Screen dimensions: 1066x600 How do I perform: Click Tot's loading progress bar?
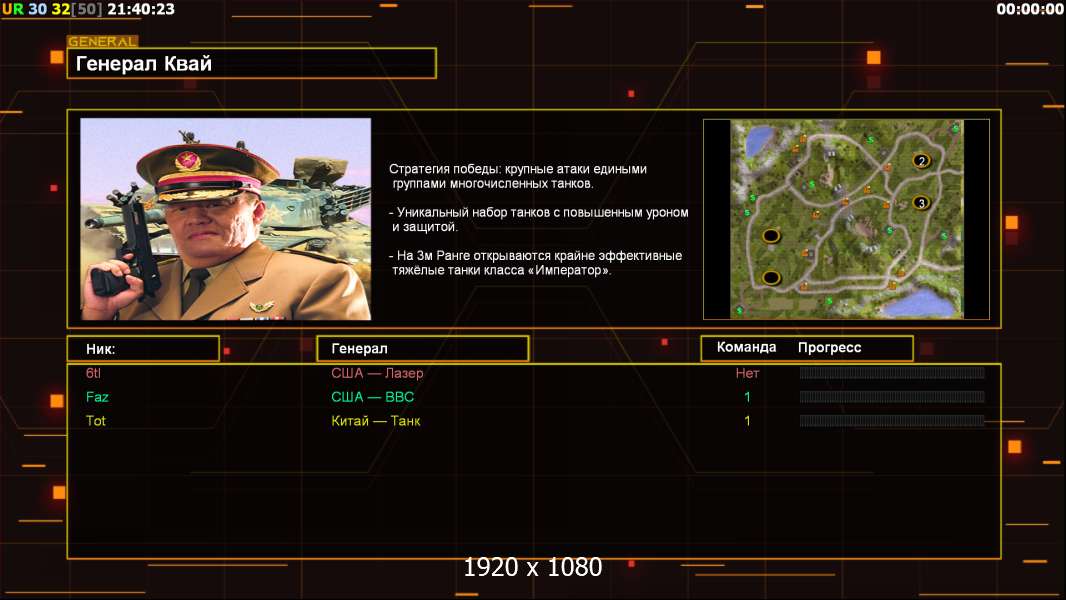coord(892,421)
